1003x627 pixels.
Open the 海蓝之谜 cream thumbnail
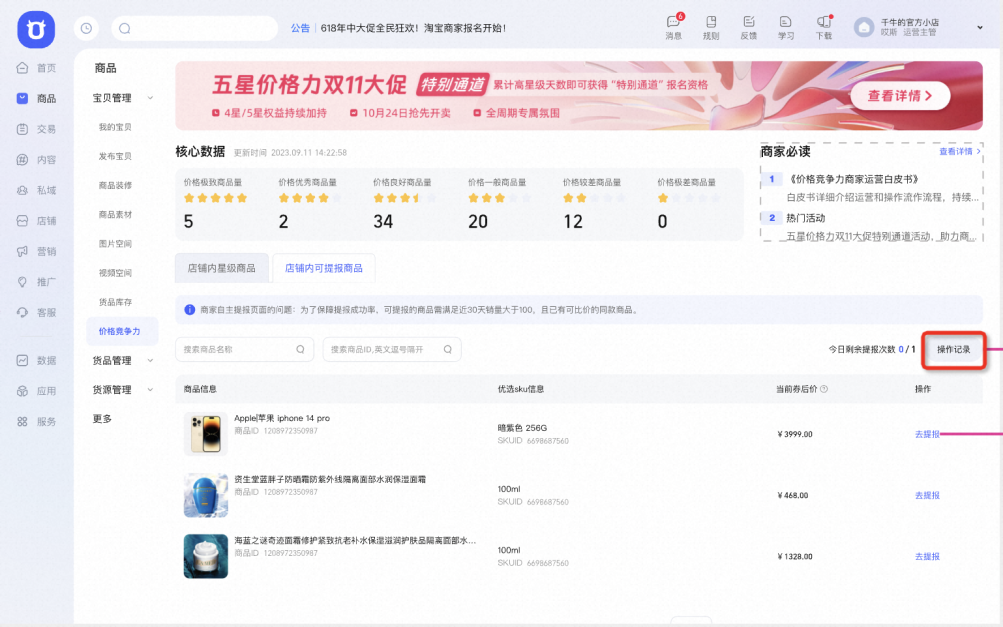coord(205,556)
